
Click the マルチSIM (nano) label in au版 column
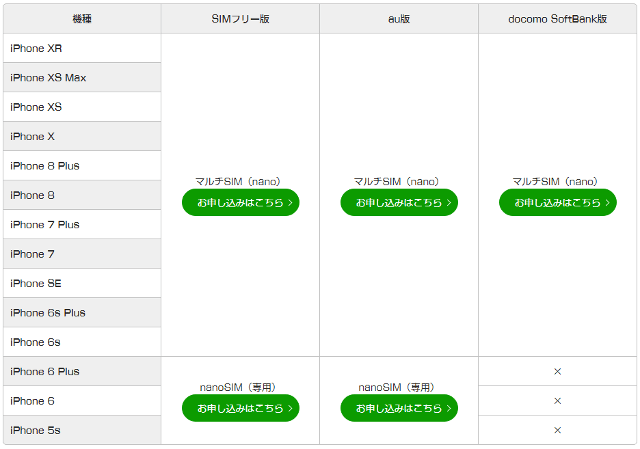396,181
